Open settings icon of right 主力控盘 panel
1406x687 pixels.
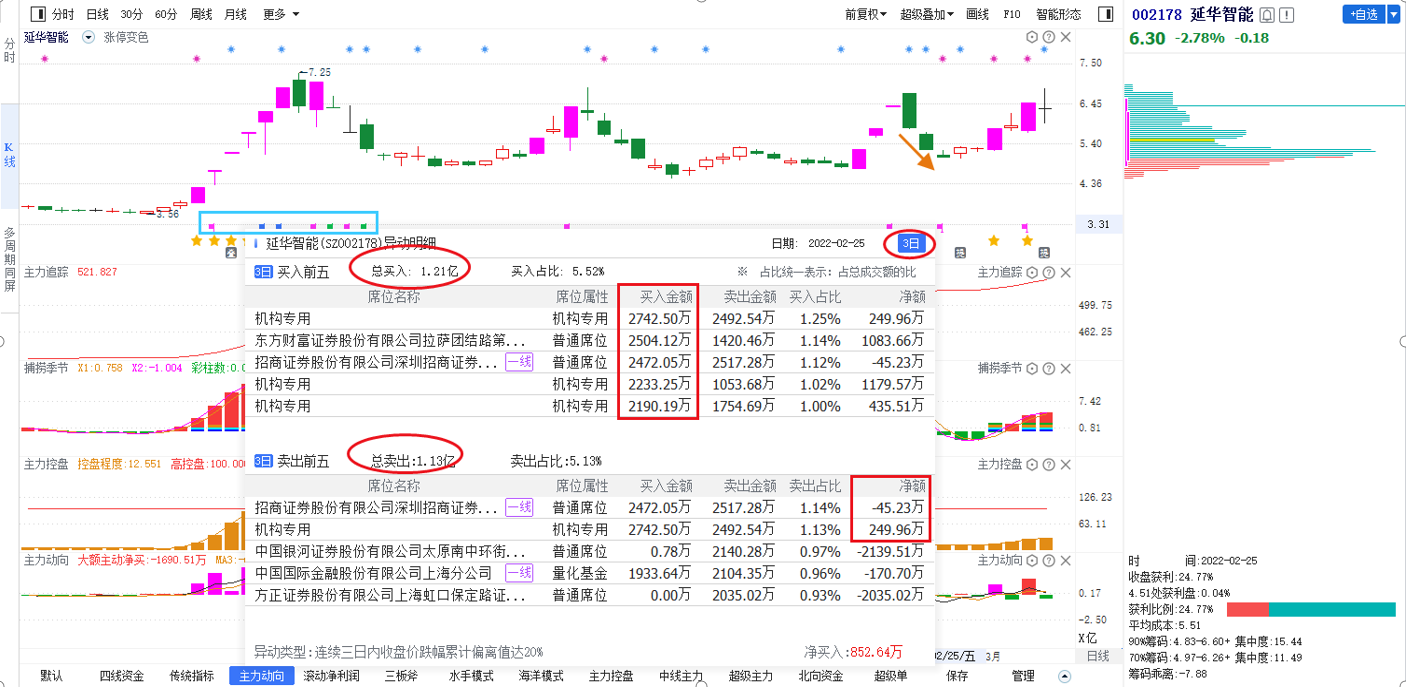point(1032,464)
